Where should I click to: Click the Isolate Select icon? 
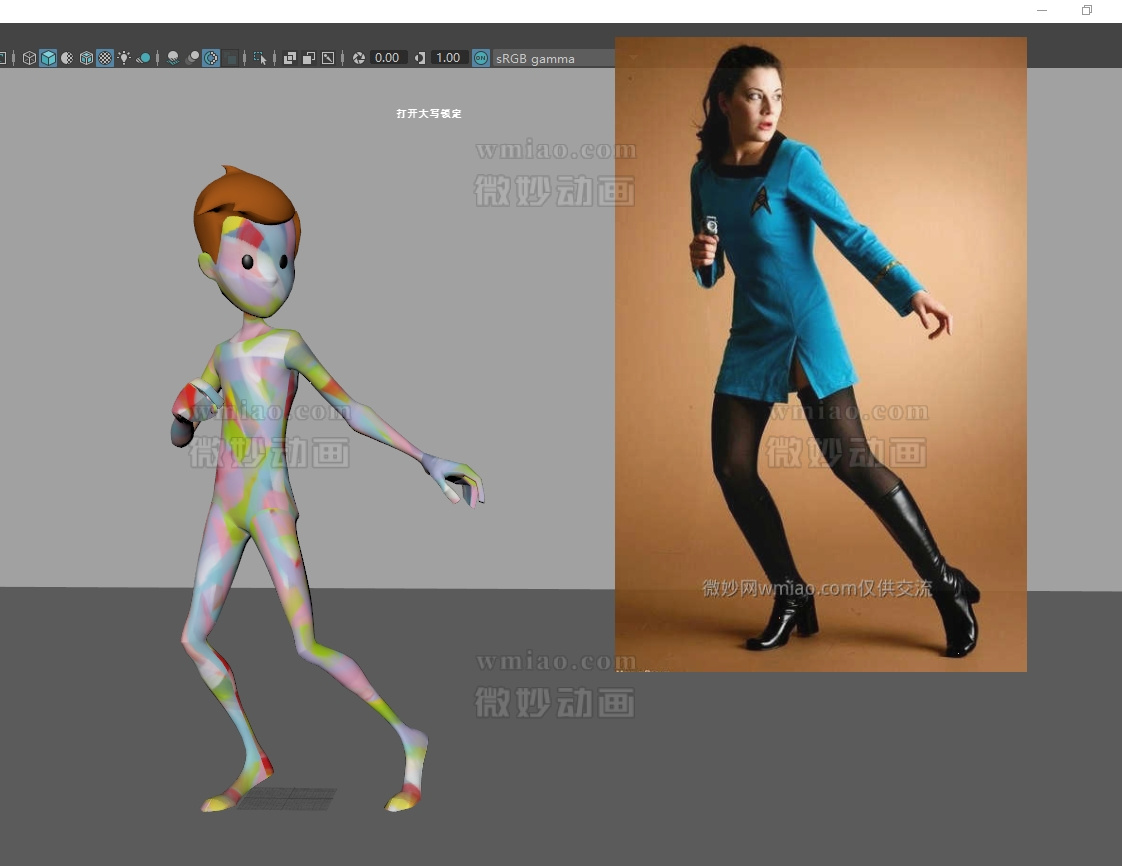pos(260,58)
